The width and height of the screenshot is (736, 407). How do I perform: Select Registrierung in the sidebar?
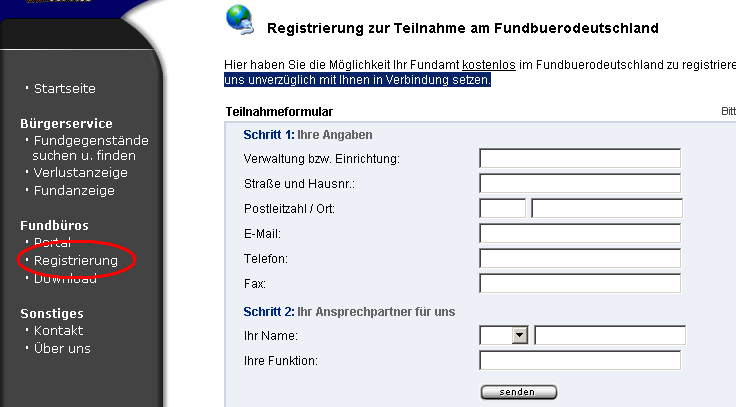[x=76, y=261]
